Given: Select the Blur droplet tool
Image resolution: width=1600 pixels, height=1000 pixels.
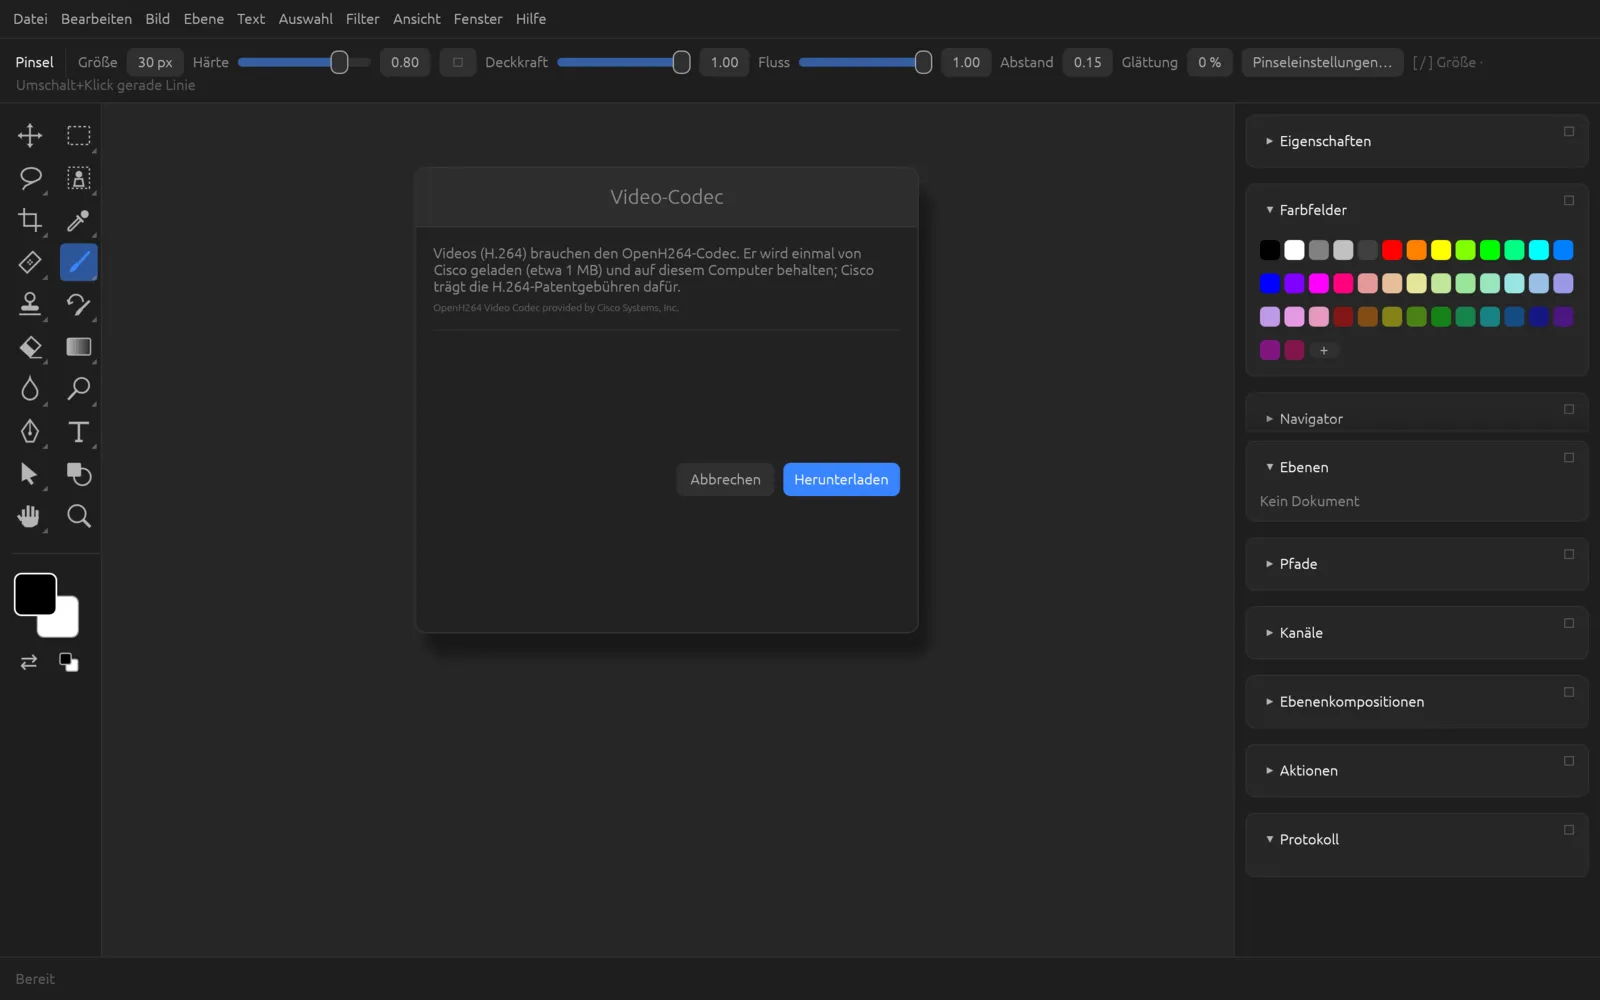Looking at the screenshot, I should pos(30,389).
